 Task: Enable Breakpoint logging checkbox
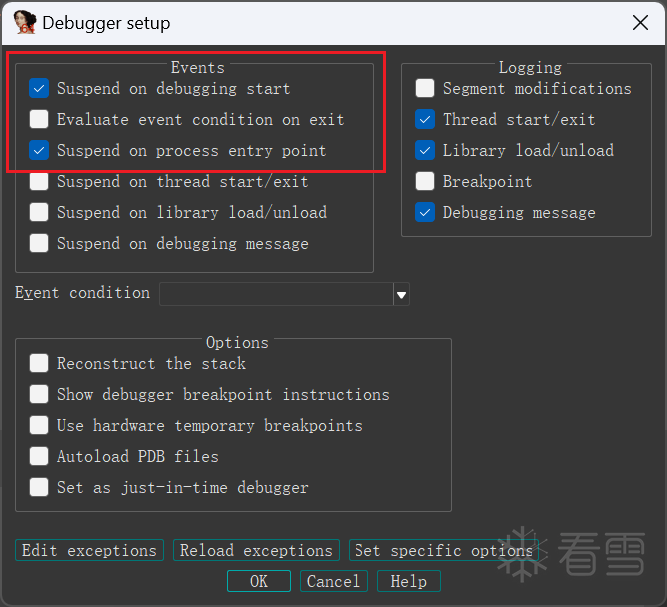click(425, 181)
